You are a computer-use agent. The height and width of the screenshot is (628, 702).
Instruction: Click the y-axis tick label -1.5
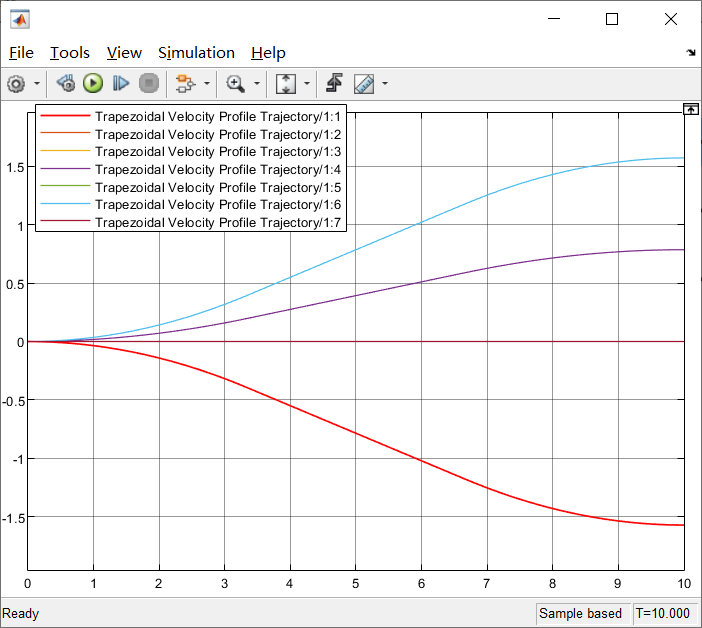tap(13, 518)
